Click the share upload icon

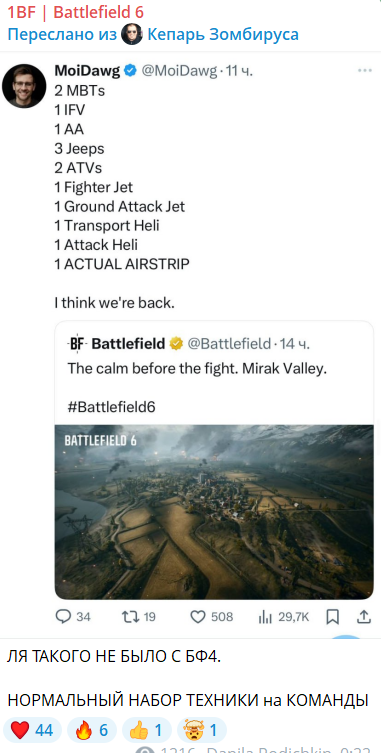364,617
